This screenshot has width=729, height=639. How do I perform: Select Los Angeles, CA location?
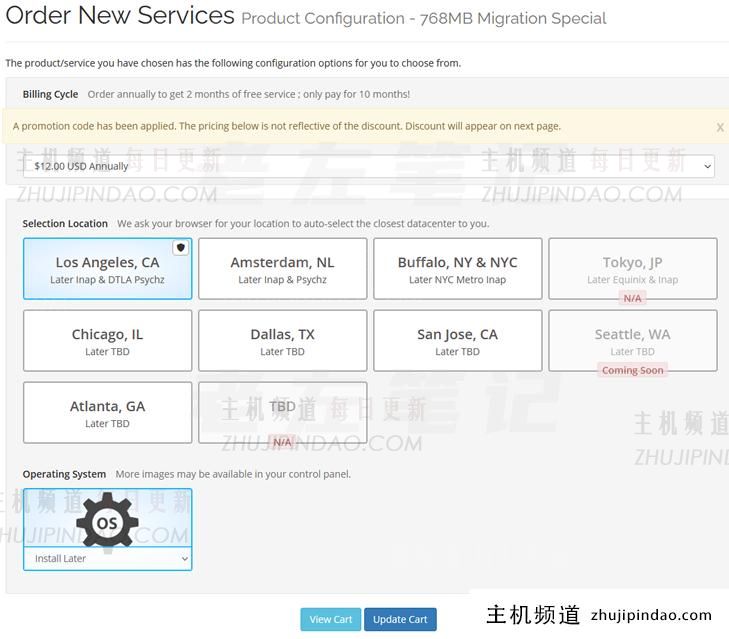pyautogui.click(x=107, y=269)
